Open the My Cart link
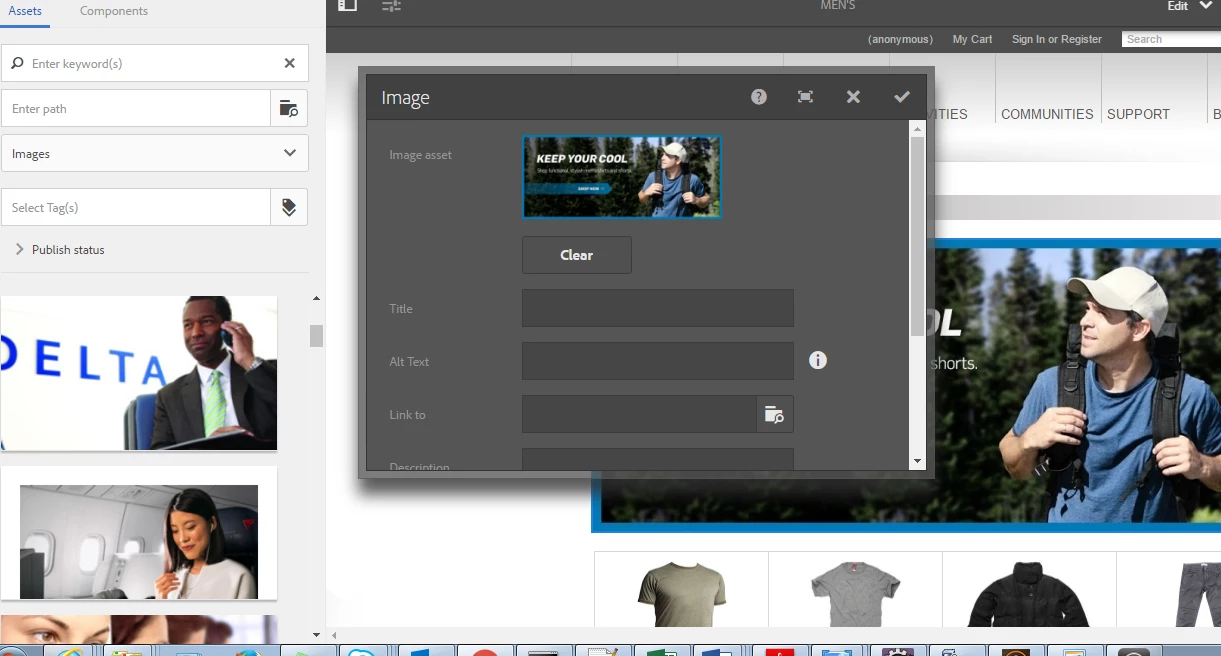 pyautogui.click(x=972, y=39)
